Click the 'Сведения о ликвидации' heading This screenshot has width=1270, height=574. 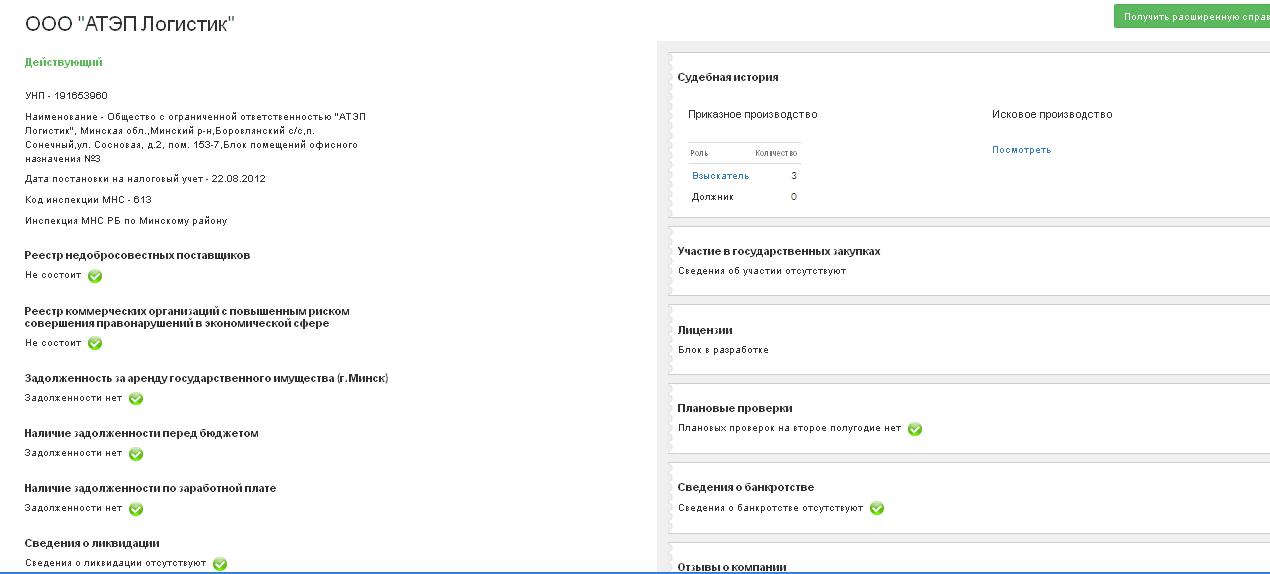pos(92,543)
